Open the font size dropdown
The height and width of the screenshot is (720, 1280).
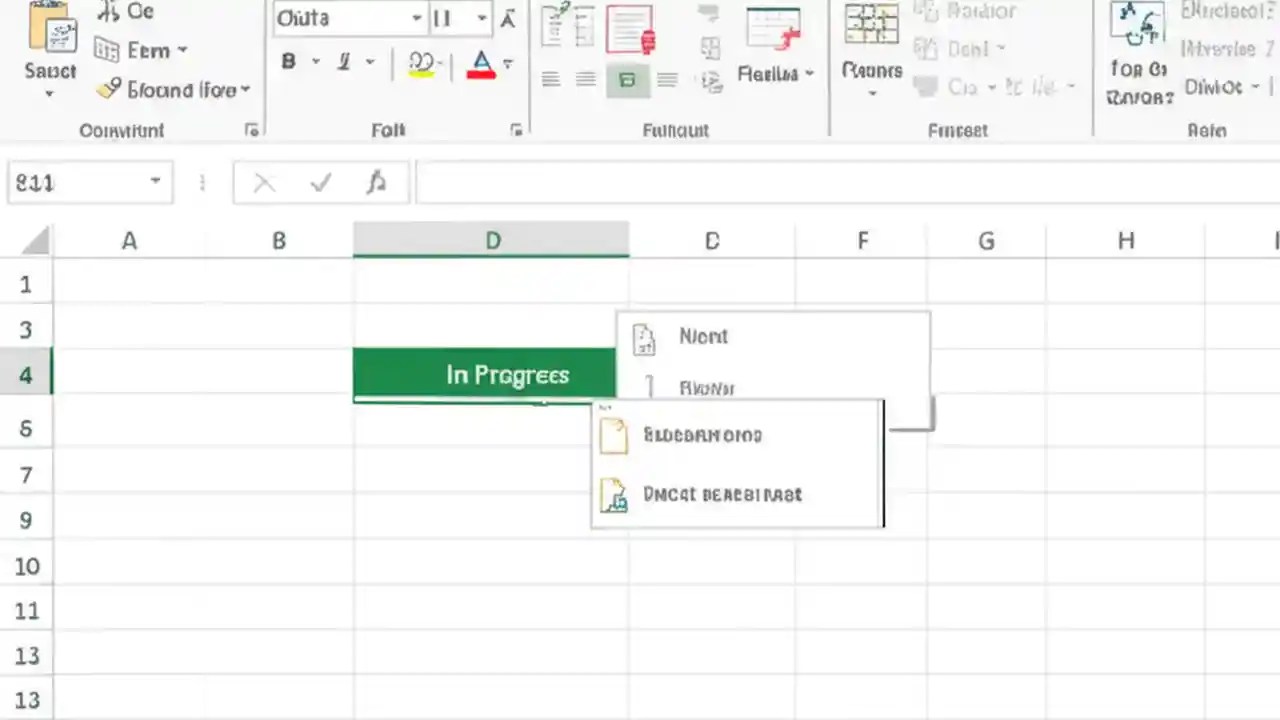[x=480, y=18]
